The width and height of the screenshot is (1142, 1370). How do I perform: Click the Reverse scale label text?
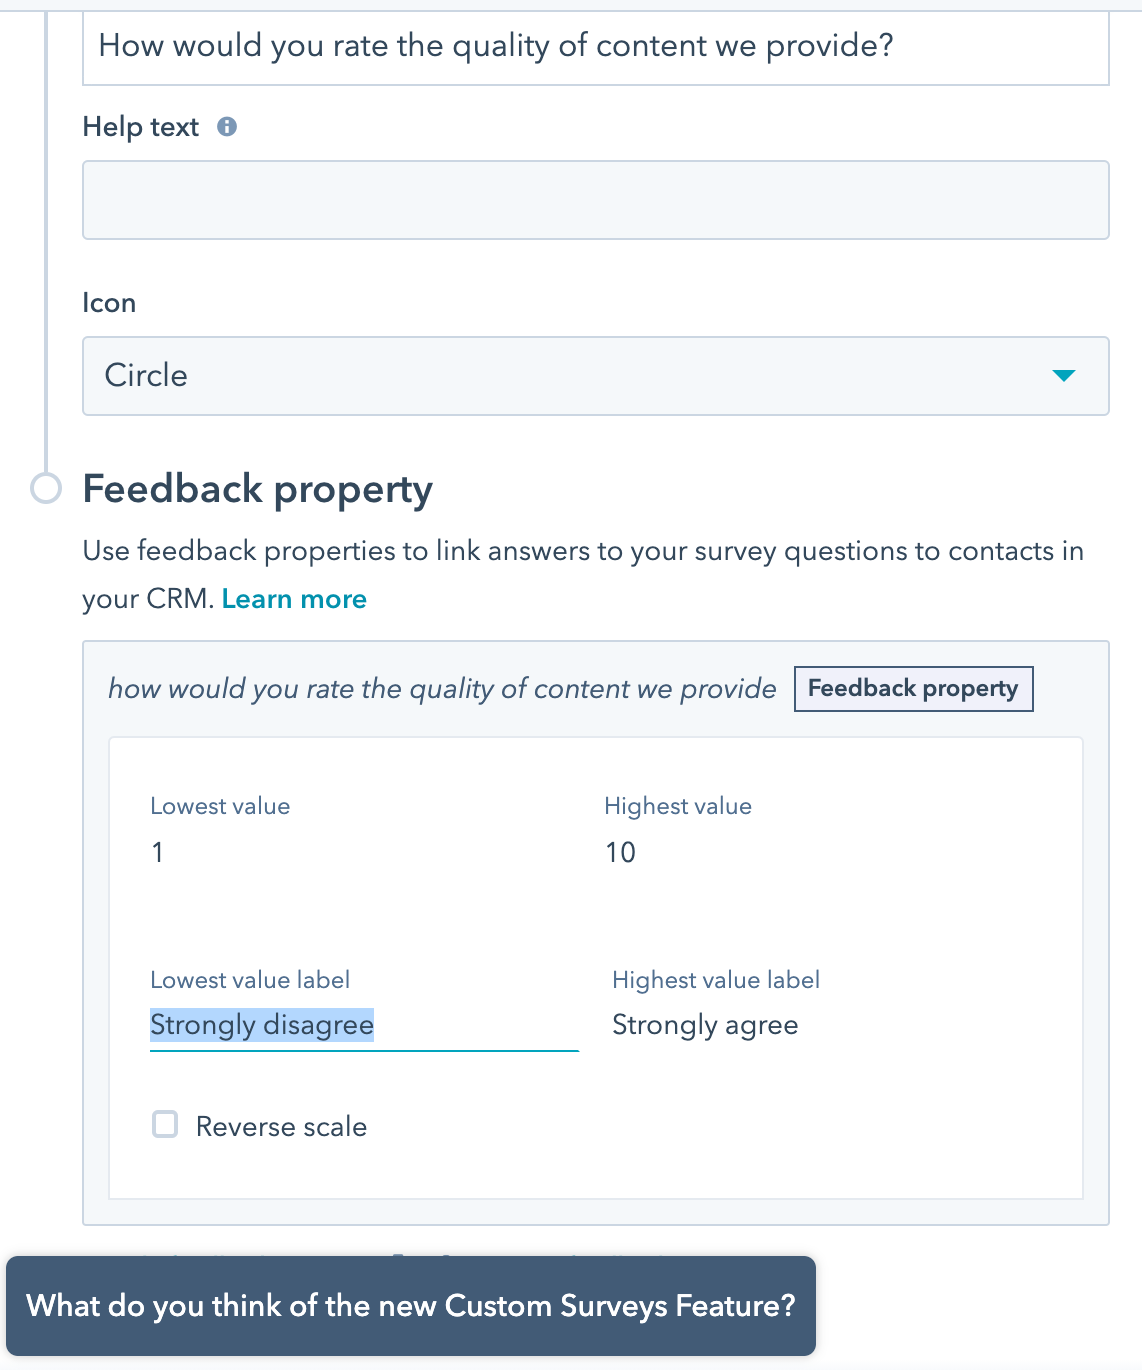click(281, 1127)
